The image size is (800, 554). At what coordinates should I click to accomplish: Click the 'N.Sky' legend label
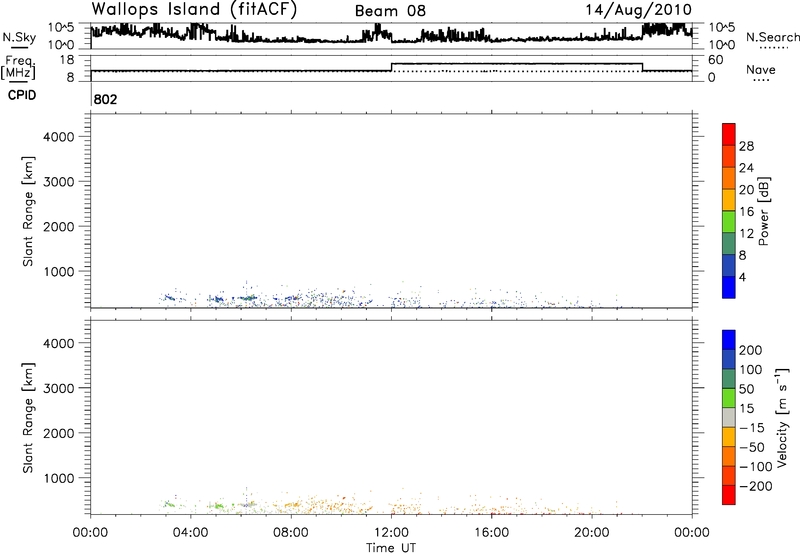pyautogui.click(x=19, y=37)
